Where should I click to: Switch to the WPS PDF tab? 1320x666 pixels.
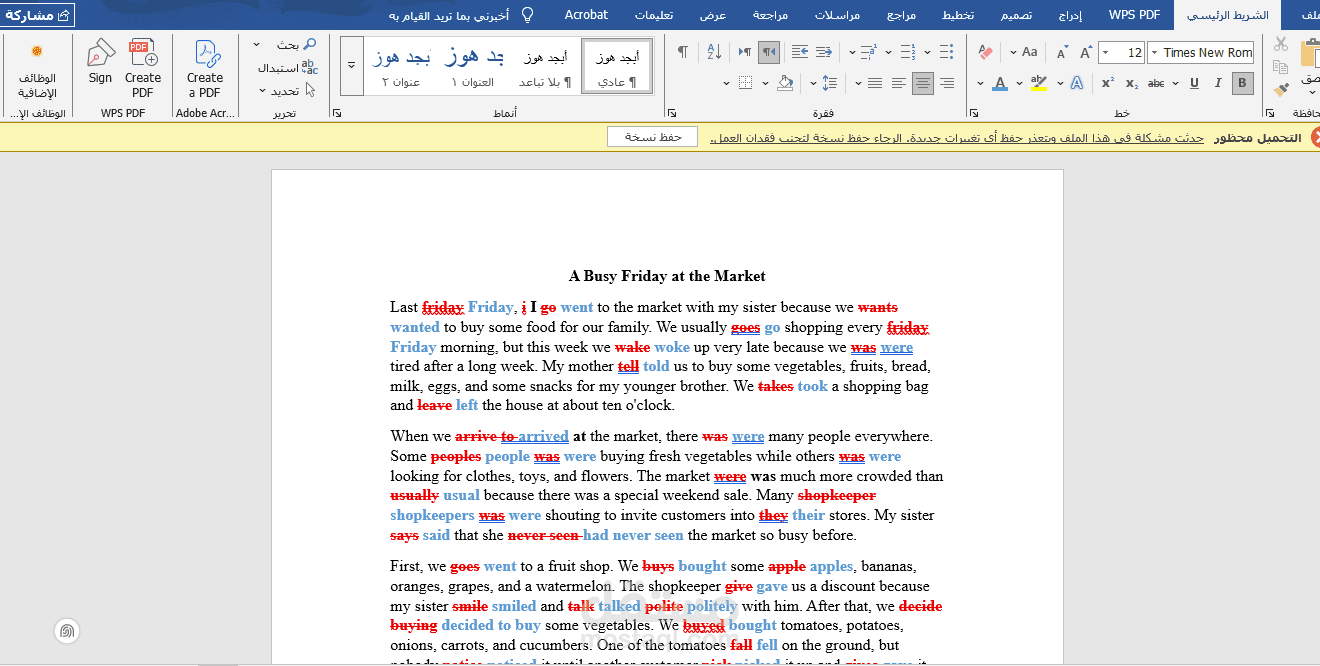click(x=1135, y=15)
